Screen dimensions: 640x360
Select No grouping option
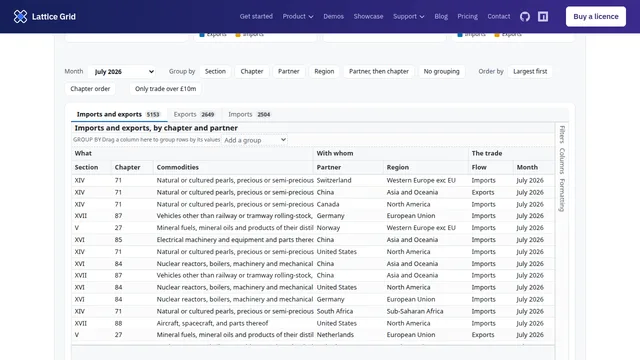(441, 71)
